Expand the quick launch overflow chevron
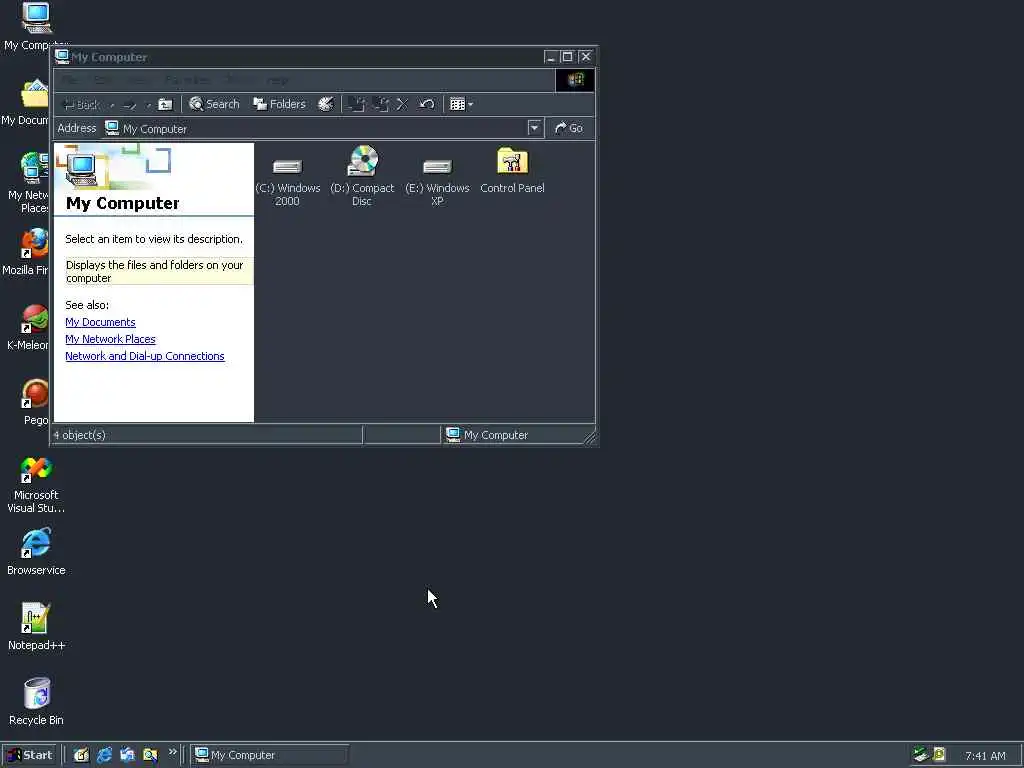1024x768 pixels. (172, 752)
